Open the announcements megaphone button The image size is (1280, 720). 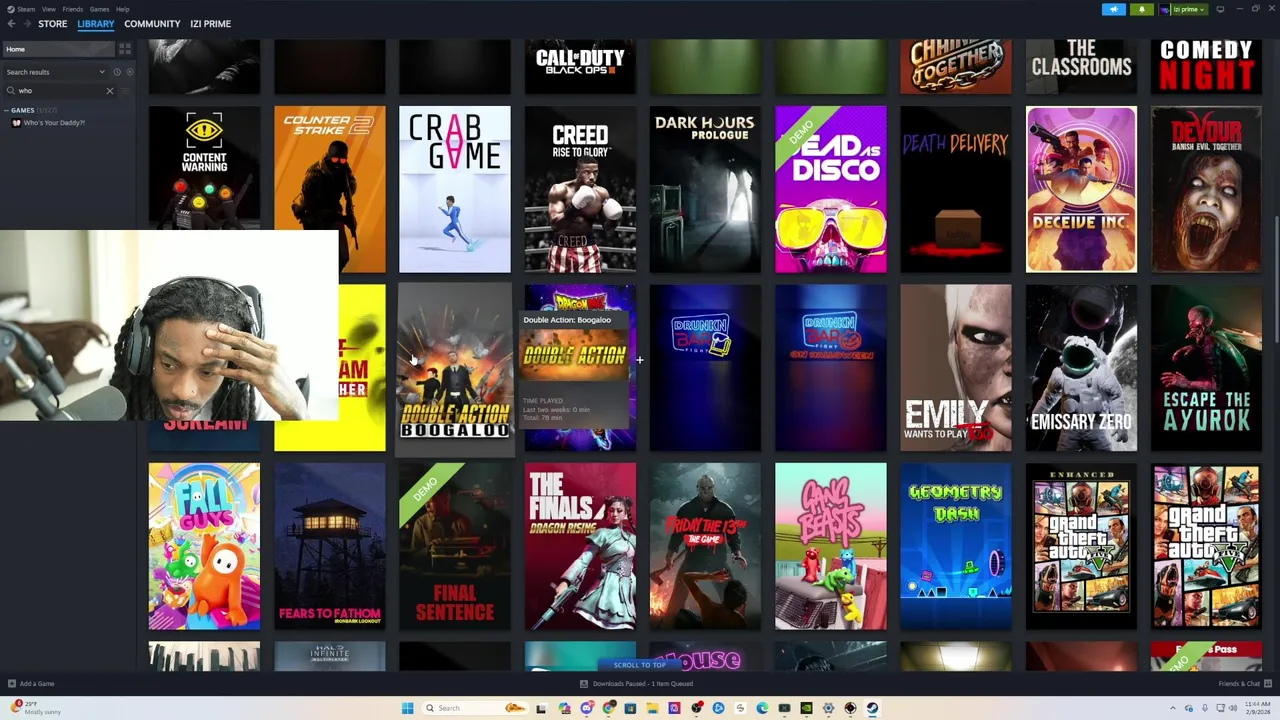[x=1114, y=9]
